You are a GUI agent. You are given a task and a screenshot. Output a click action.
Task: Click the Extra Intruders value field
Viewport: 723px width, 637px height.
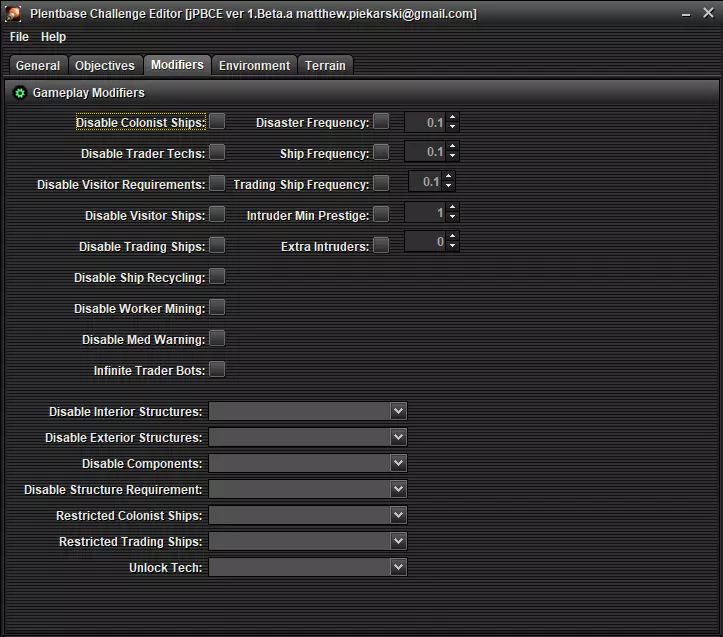point(426,241)
